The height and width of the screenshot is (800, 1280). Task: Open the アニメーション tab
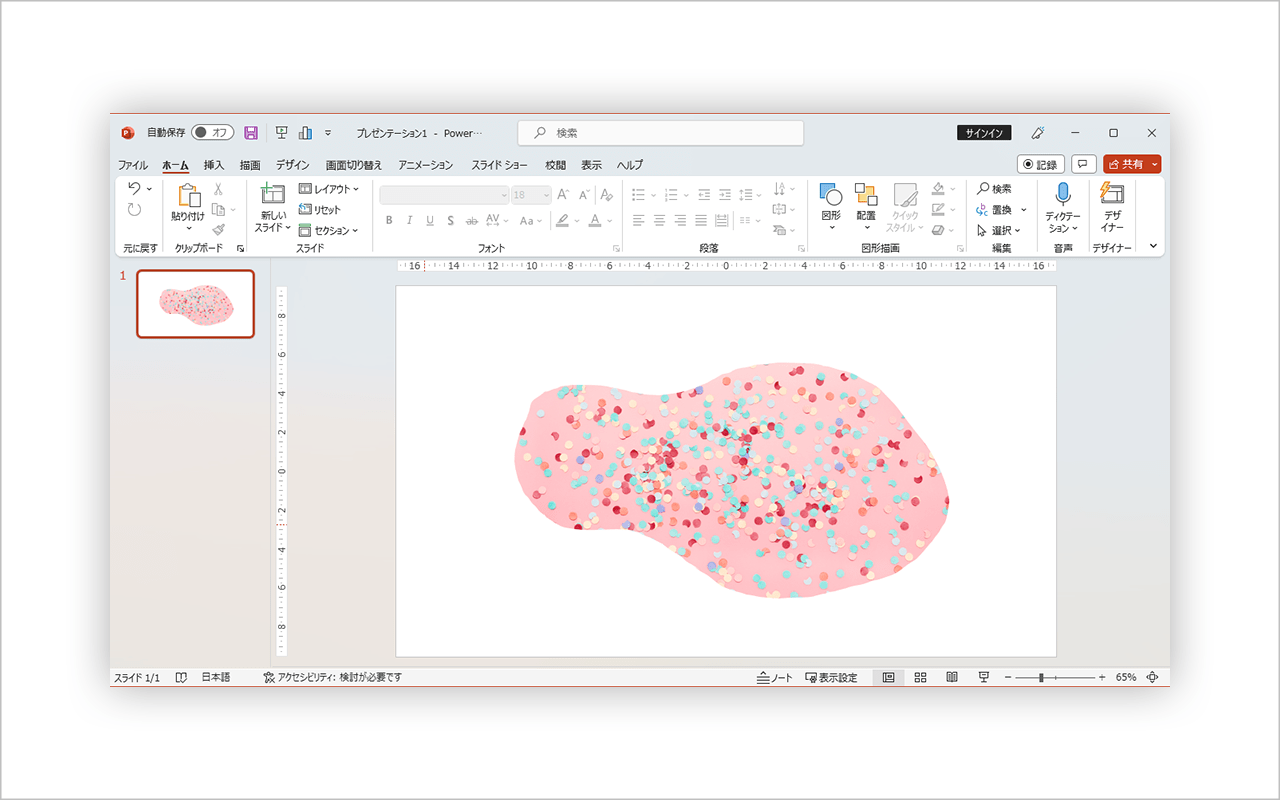424,164
